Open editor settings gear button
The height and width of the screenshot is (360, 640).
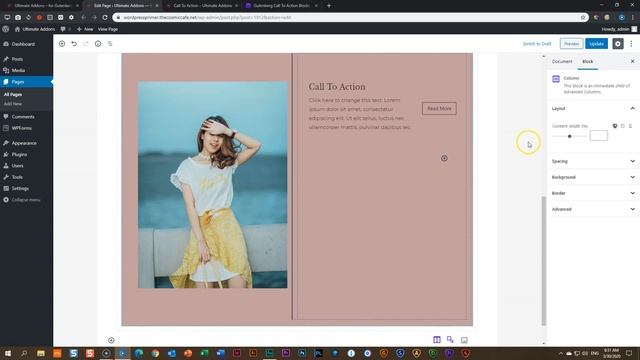click(618, 44)
